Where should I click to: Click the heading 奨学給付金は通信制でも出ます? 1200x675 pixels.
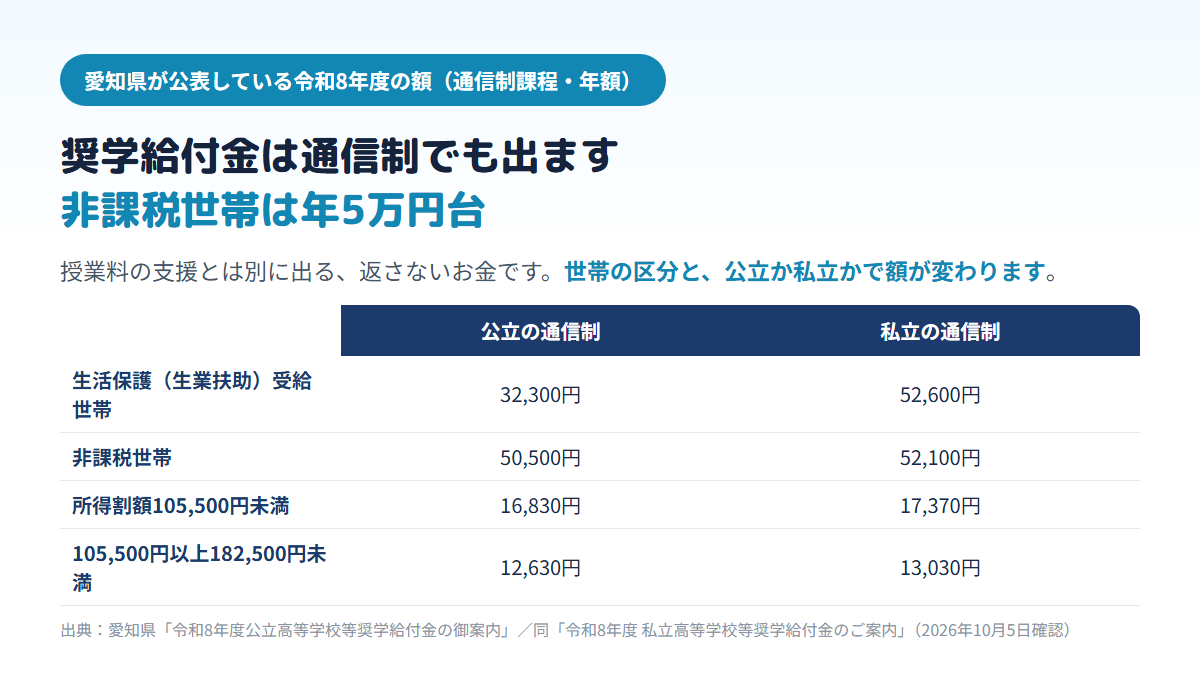tap(341, 157)
